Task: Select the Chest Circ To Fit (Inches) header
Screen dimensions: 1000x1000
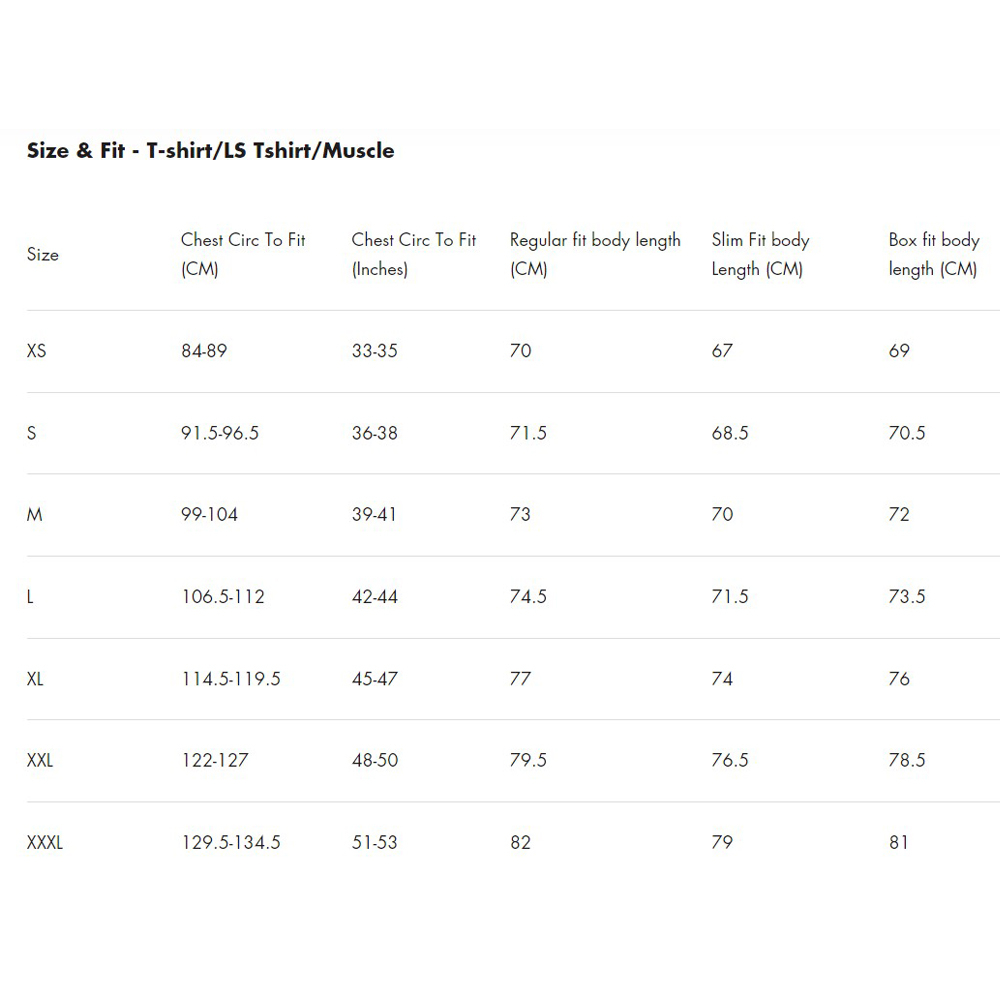Action: (414, 254)
